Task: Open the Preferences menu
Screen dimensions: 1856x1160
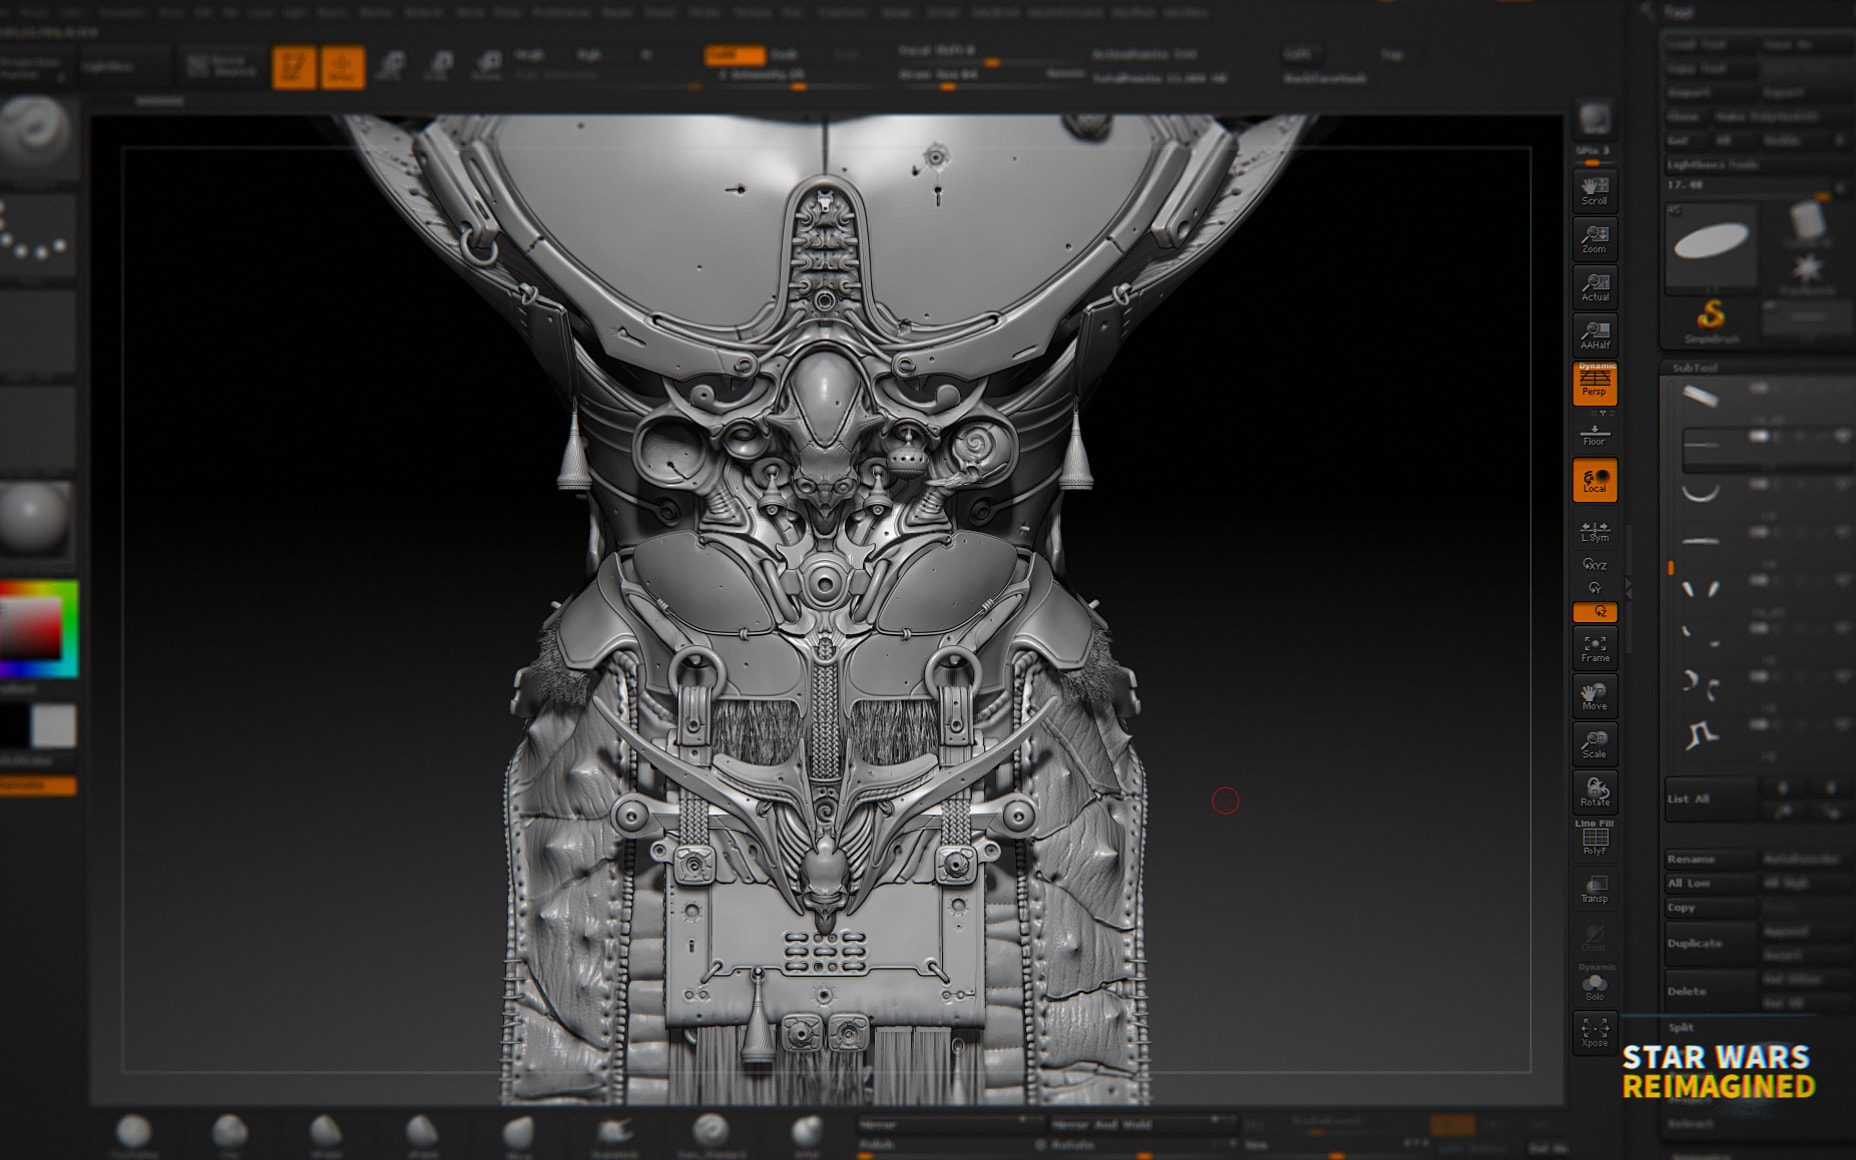Action: pos(561,12)
